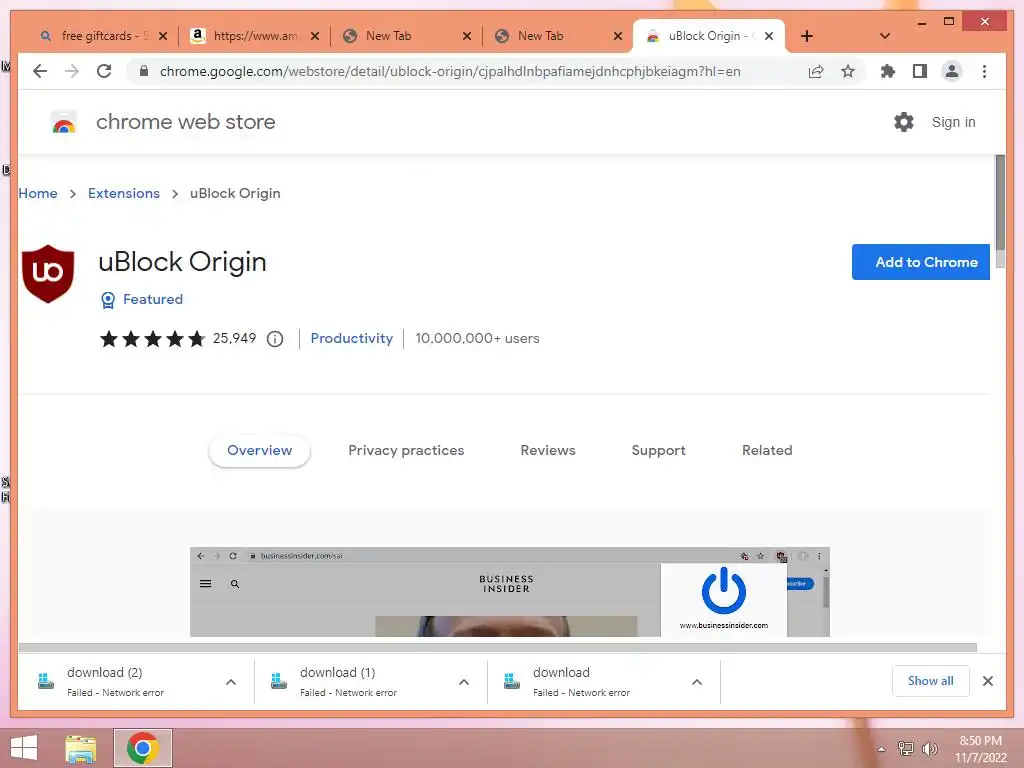Image resolution: width=1024 pixels, height=768 pixels.
Task: Open the Windows Start button
Action: click(x=24, y=748)
